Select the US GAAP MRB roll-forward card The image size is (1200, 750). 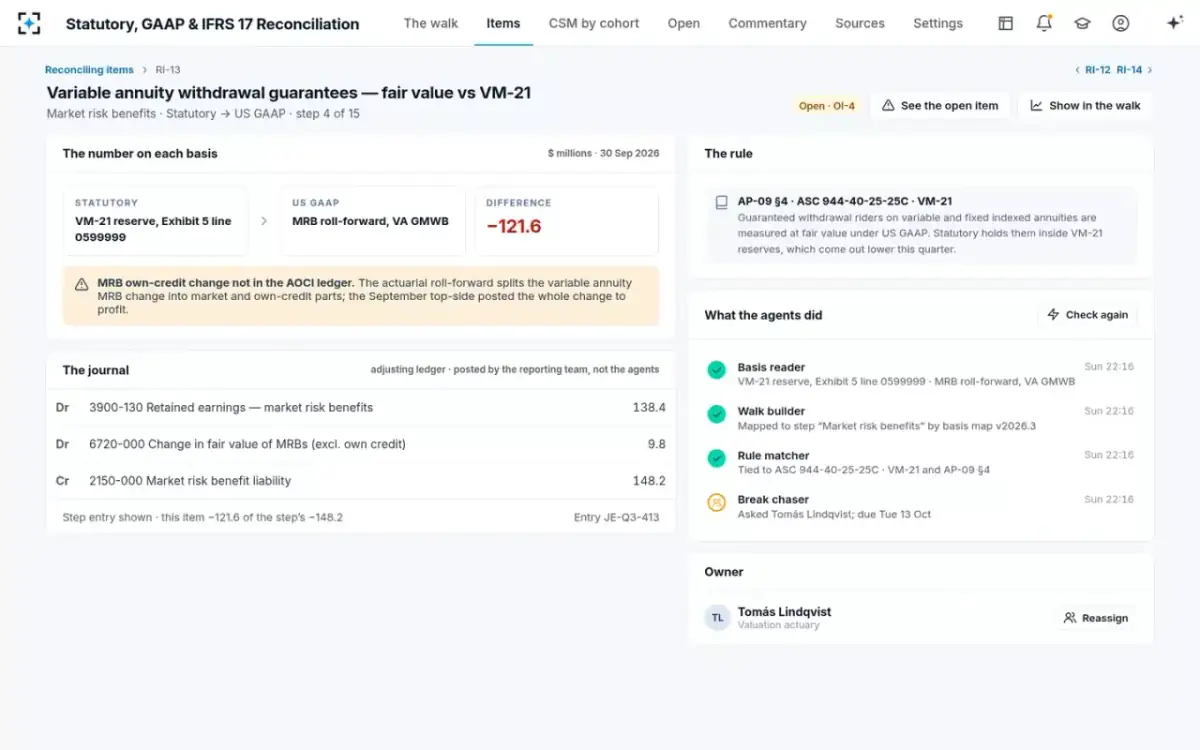click(372, 221)
